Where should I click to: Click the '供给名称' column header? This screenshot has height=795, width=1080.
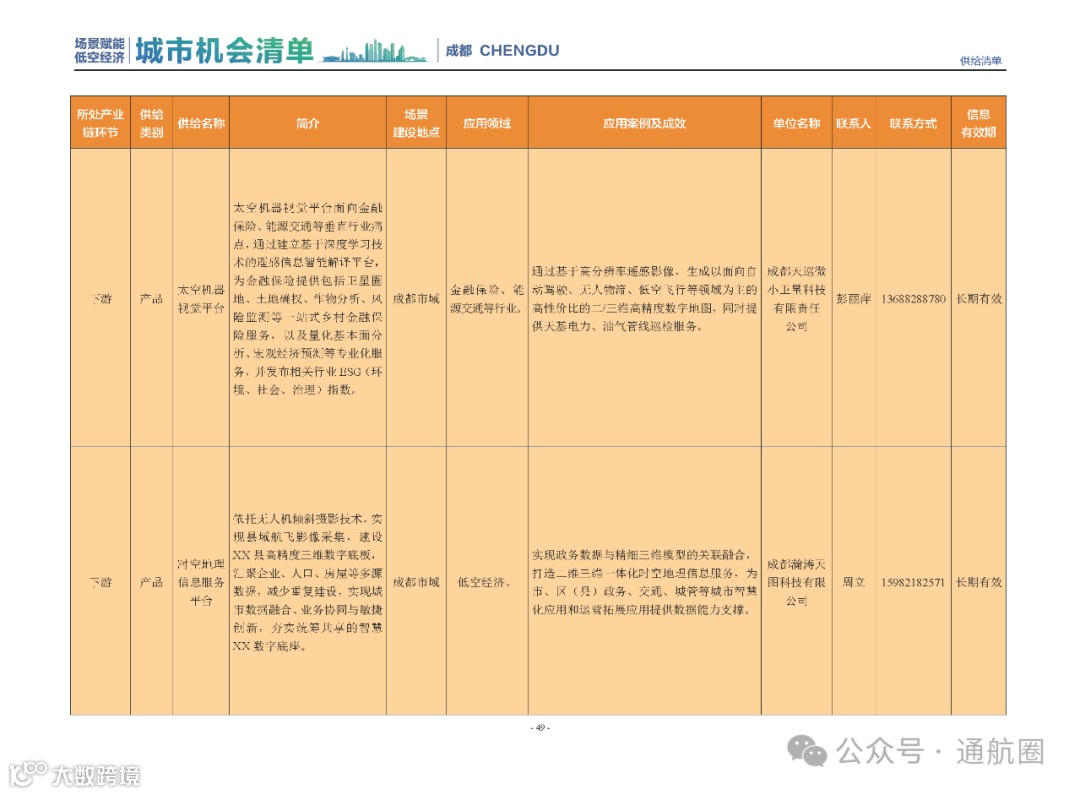201,123
